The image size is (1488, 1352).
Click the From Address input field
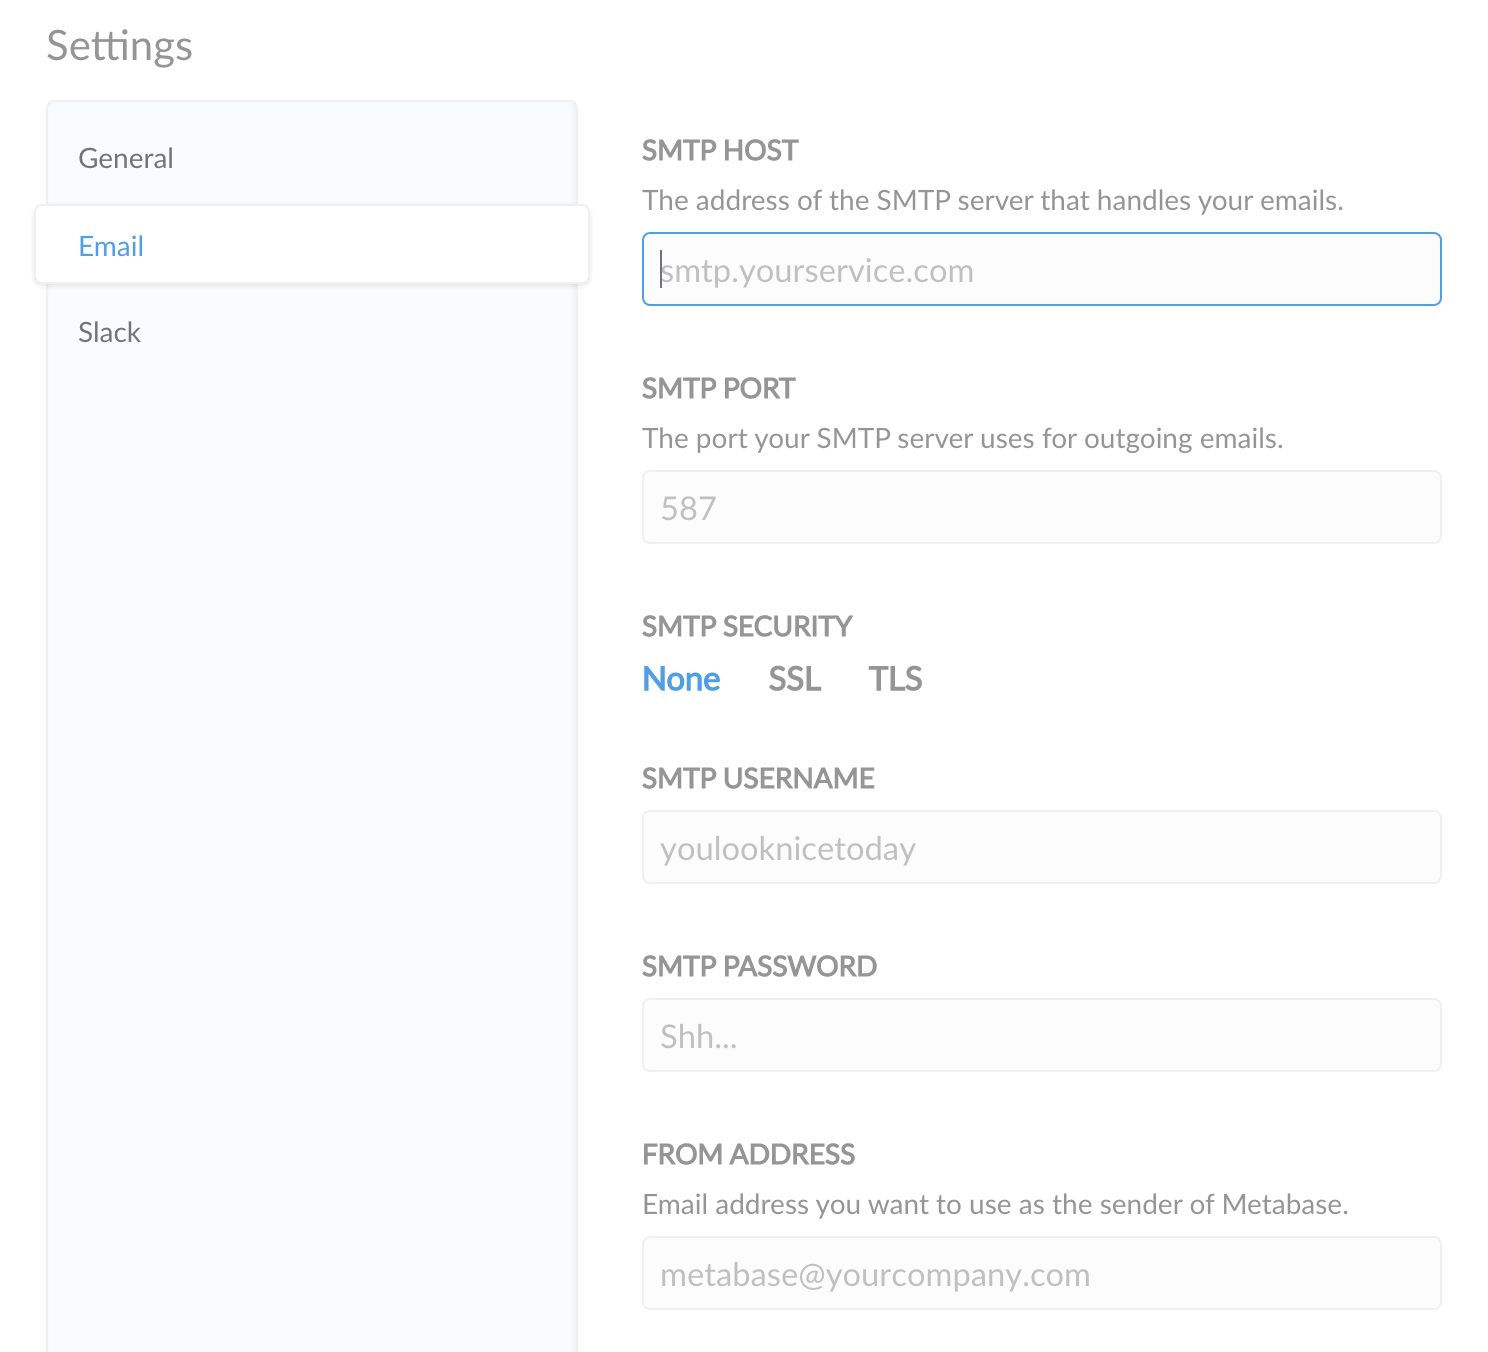1041,1274
